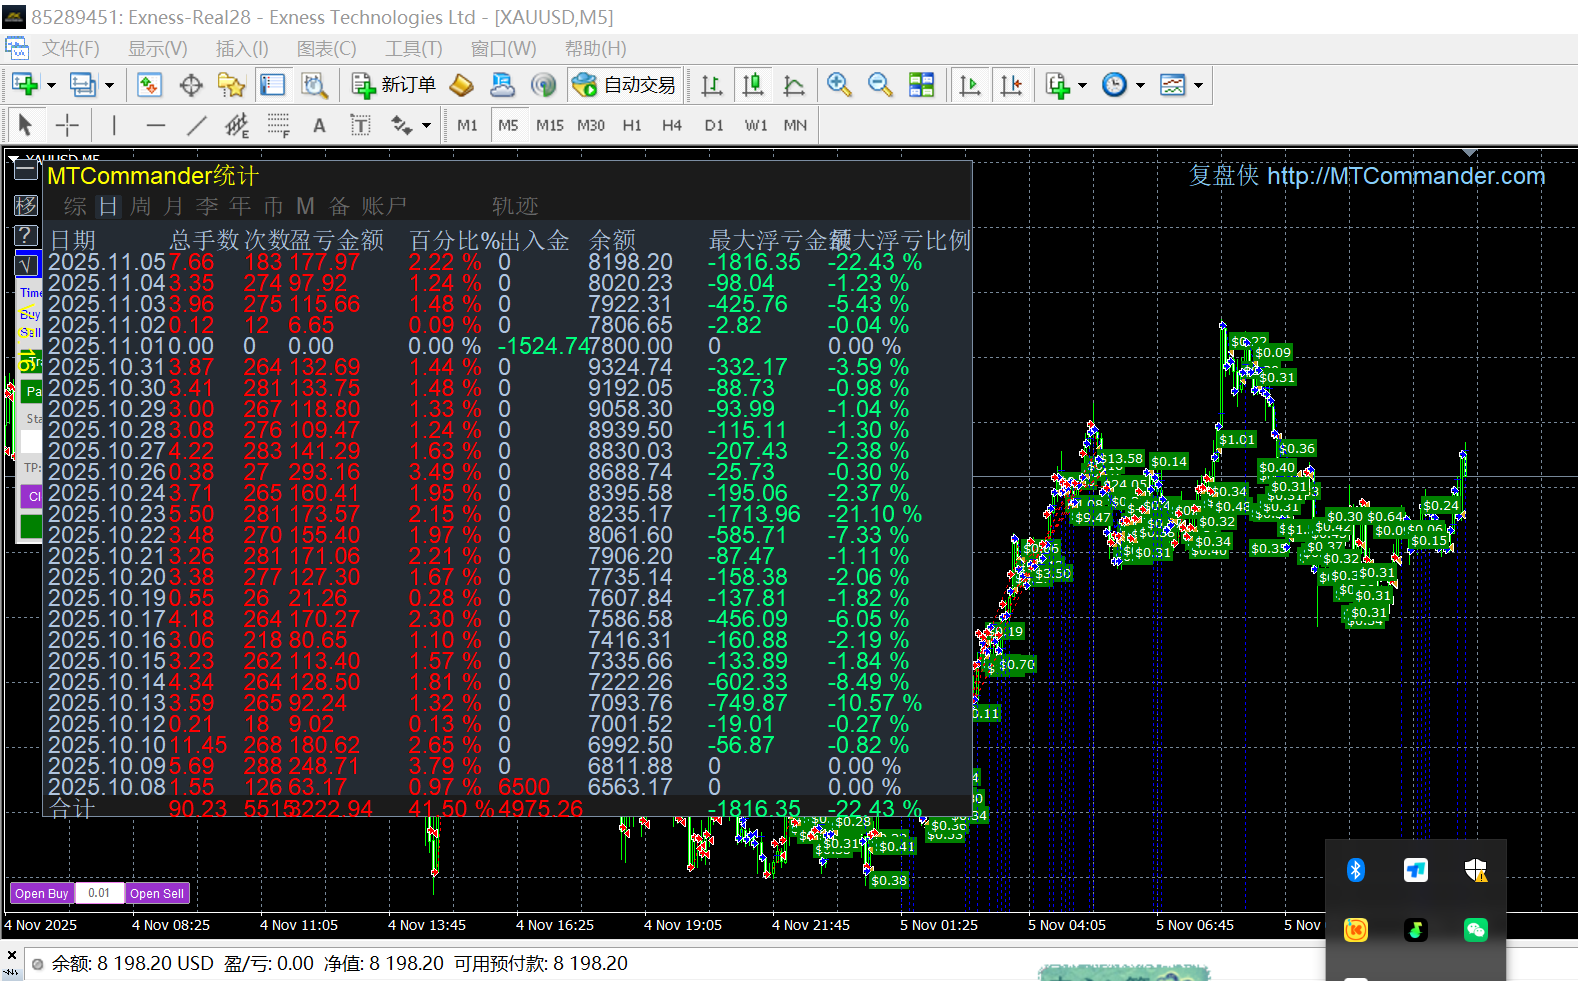Viewport: 1578px width, 981px height.
Task: Select the 周 weekly statistics tab
Action: [141, 206]
